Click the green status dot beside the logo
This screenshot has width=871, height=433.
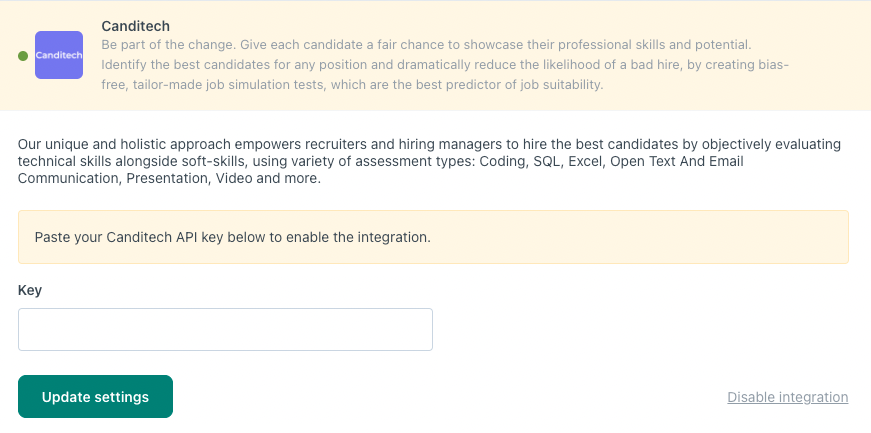23,56
